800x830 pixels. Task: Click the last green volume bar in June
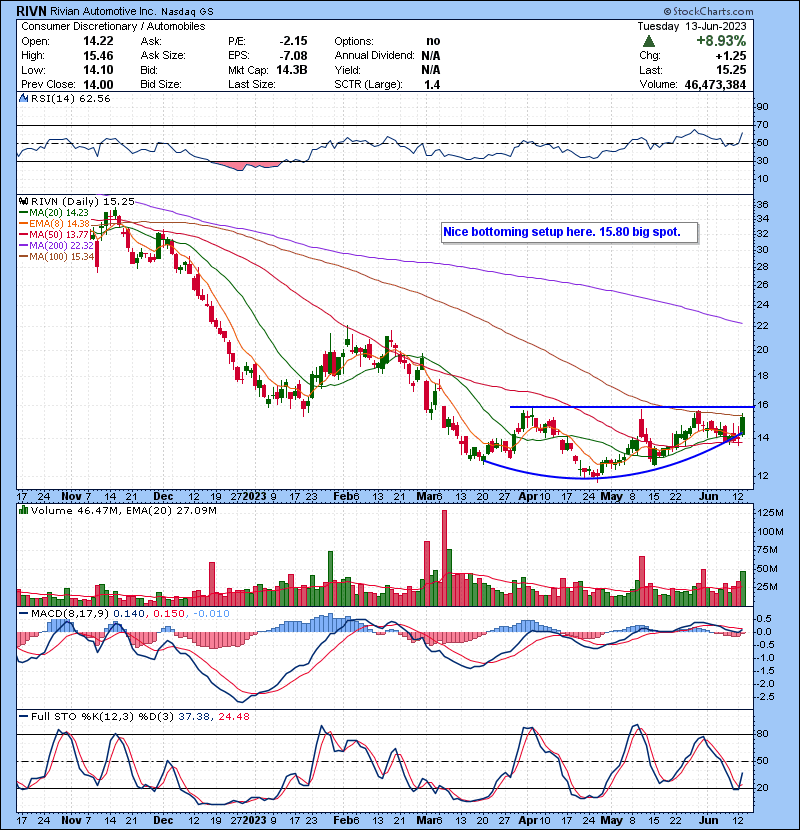click(743, 589)
